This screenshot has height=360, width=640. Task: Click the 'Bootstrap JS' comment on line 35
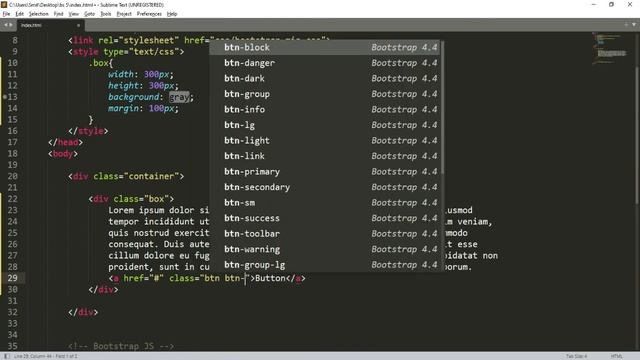[x=121, y=346]
